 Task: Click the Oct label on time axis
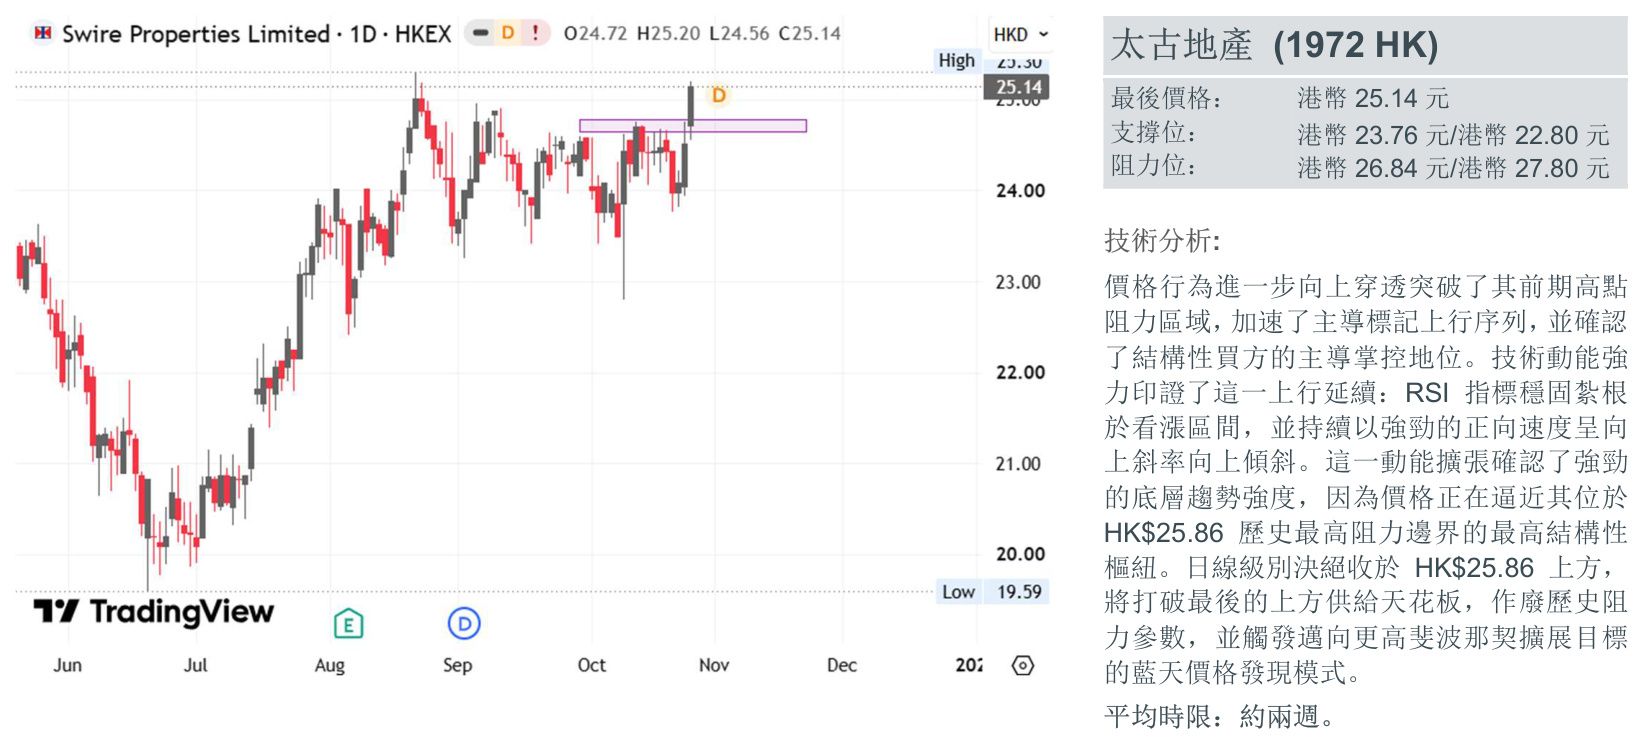592,665
